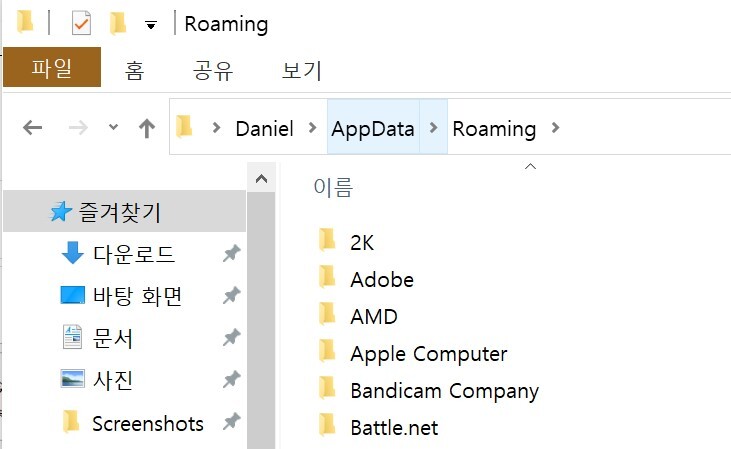Select the Battle.net folder name
The height and width of the screenshot is (449, 731).
pos(394,428)
